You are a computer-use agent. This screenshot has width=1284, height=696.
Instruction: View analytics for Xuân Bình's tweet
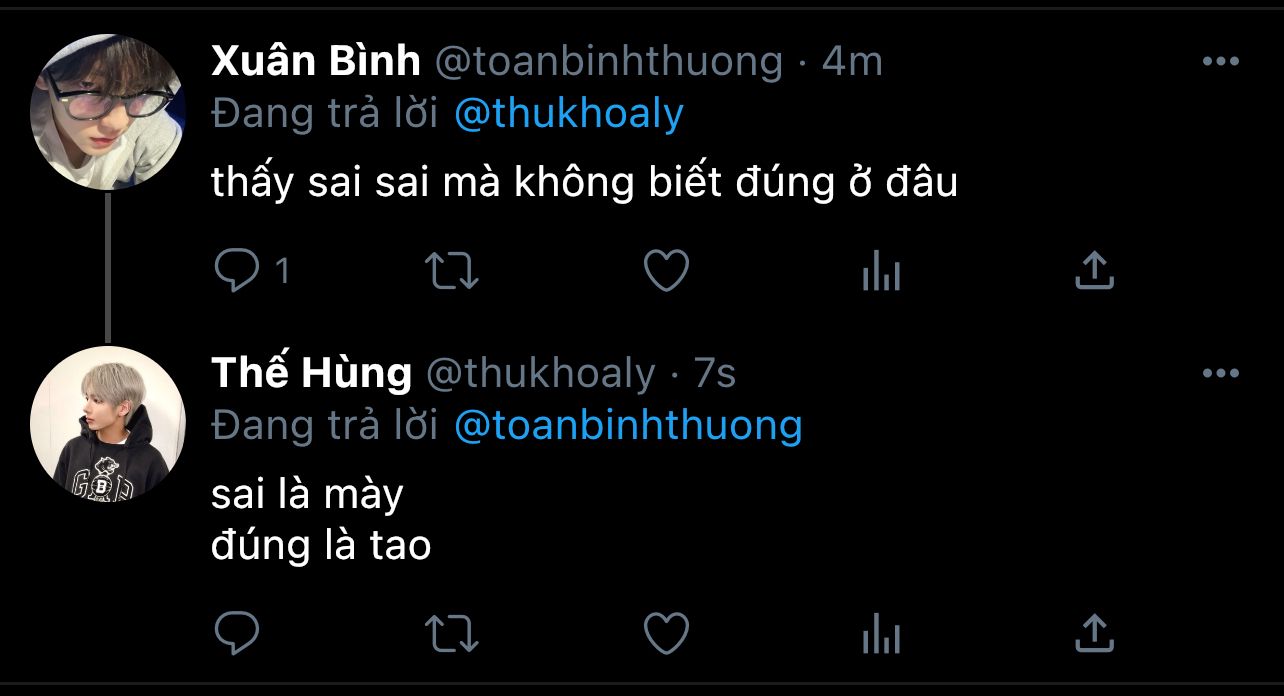(x=881, y=271)
